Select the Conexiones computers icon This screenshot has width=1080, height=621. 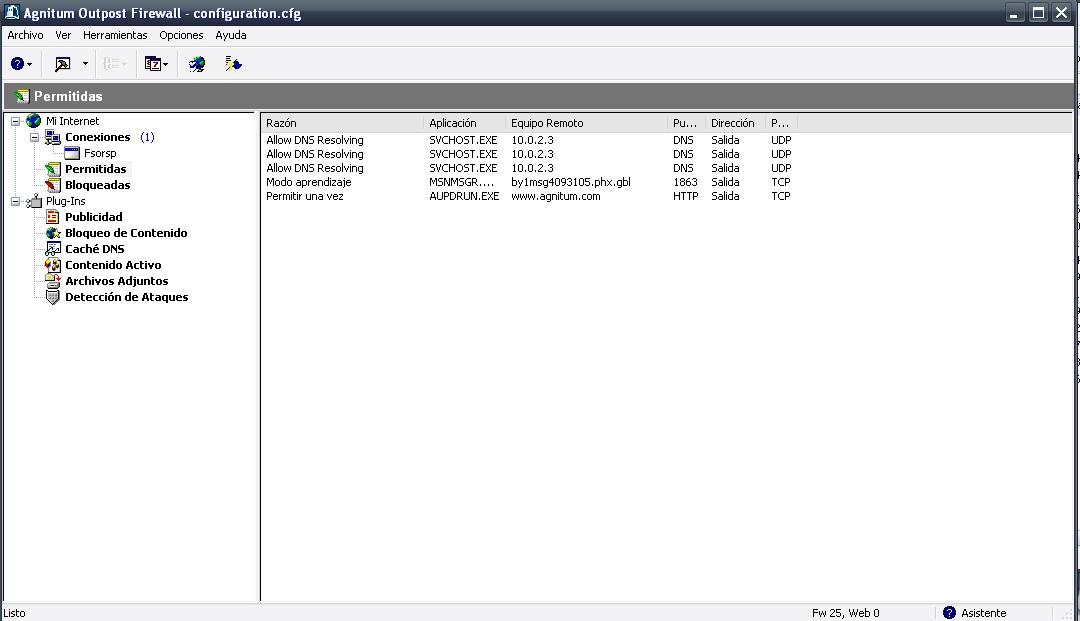click(52, 137)
